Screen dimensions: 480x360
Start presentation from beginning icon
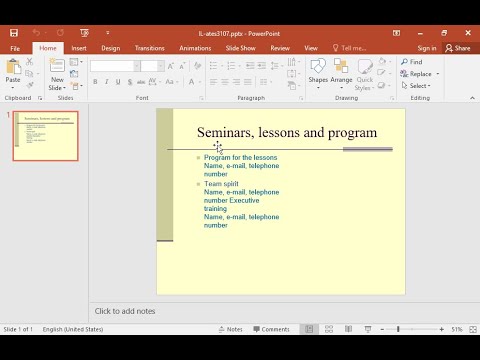coord(84,33)
